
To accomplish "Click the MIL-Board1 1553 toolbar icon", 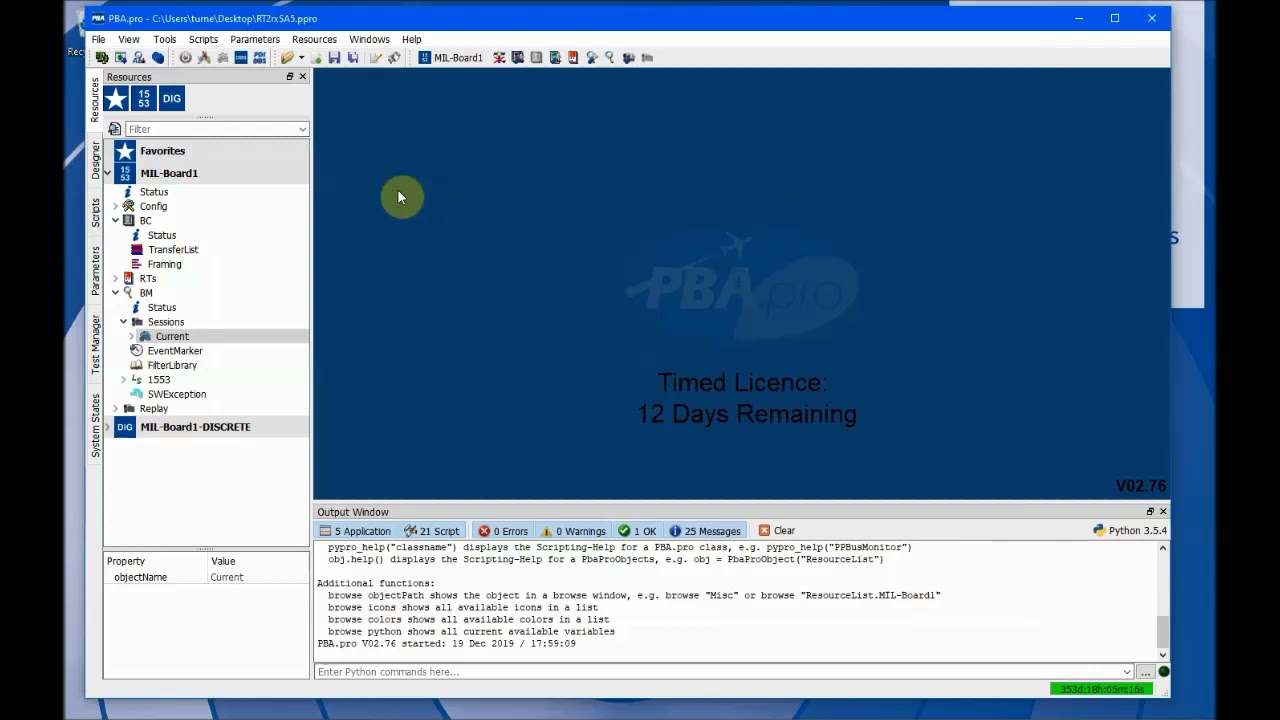I will (x=425, y=58).
